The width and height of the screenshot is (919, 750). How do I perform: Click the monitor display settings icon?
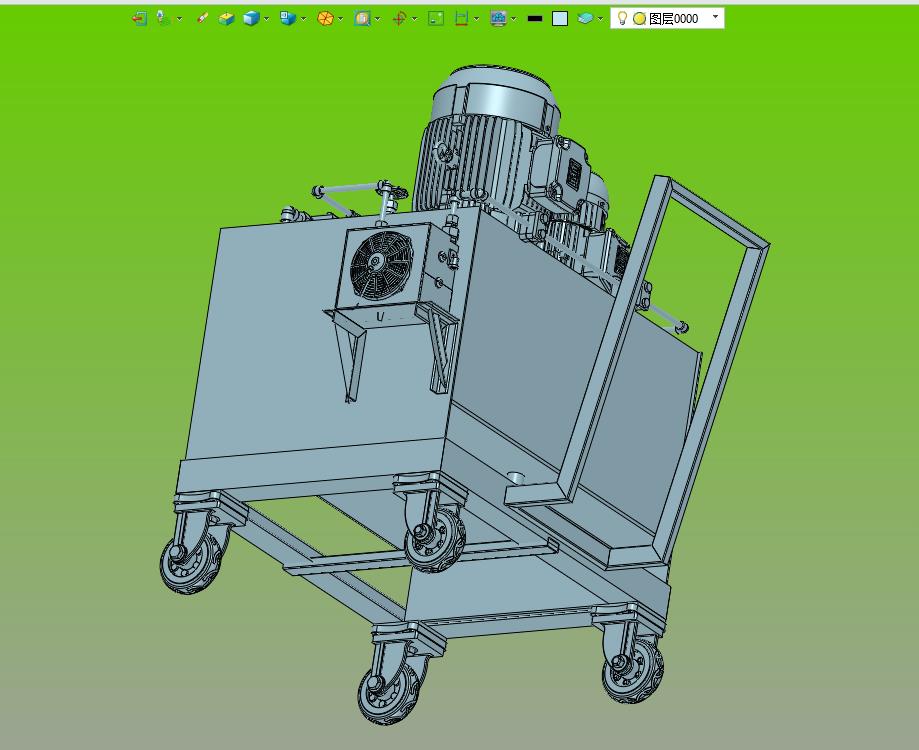pyautogui.click(x=498, y=19)
